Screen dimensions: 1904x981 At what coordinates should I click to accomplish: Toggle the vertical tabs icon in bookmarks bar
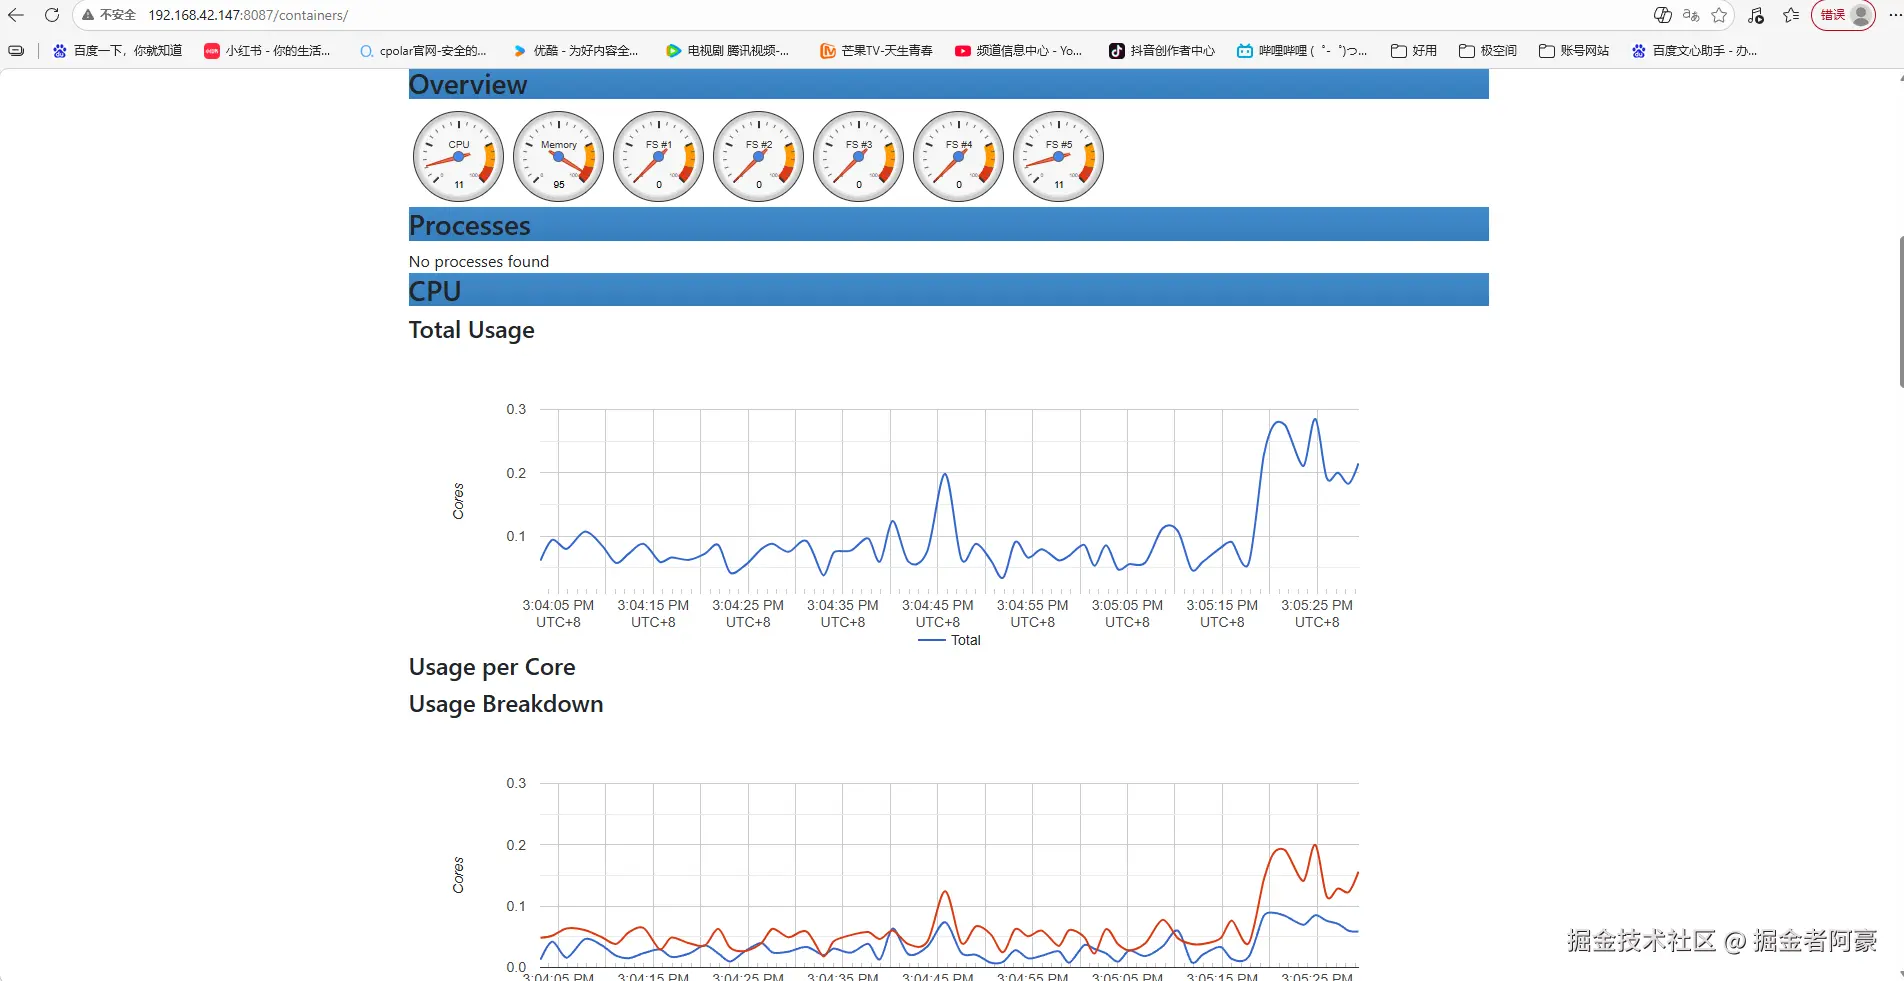tap(16, 51)
